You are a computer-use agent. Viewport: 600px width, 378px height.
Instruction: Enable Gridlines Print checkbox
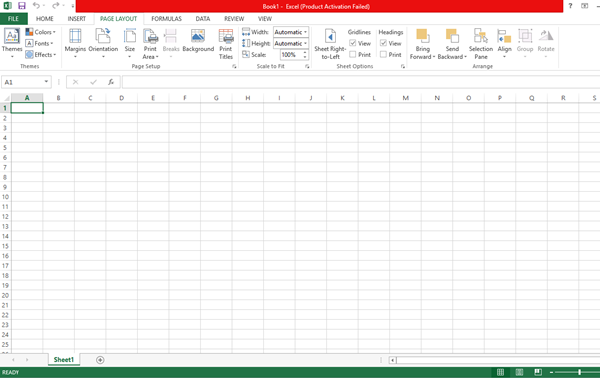click(353, 54)
